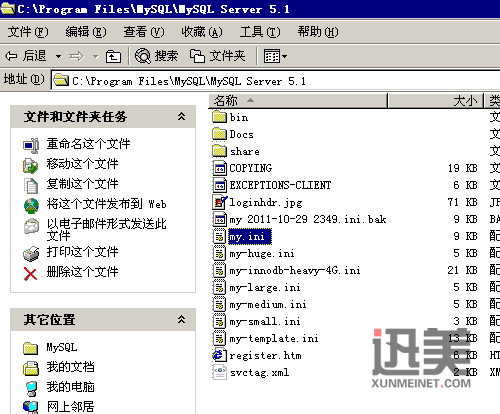The height and width of the screenshot is (414, 500).
Task: Open the views dropdown in the toolbar
Action: [275, 56]
